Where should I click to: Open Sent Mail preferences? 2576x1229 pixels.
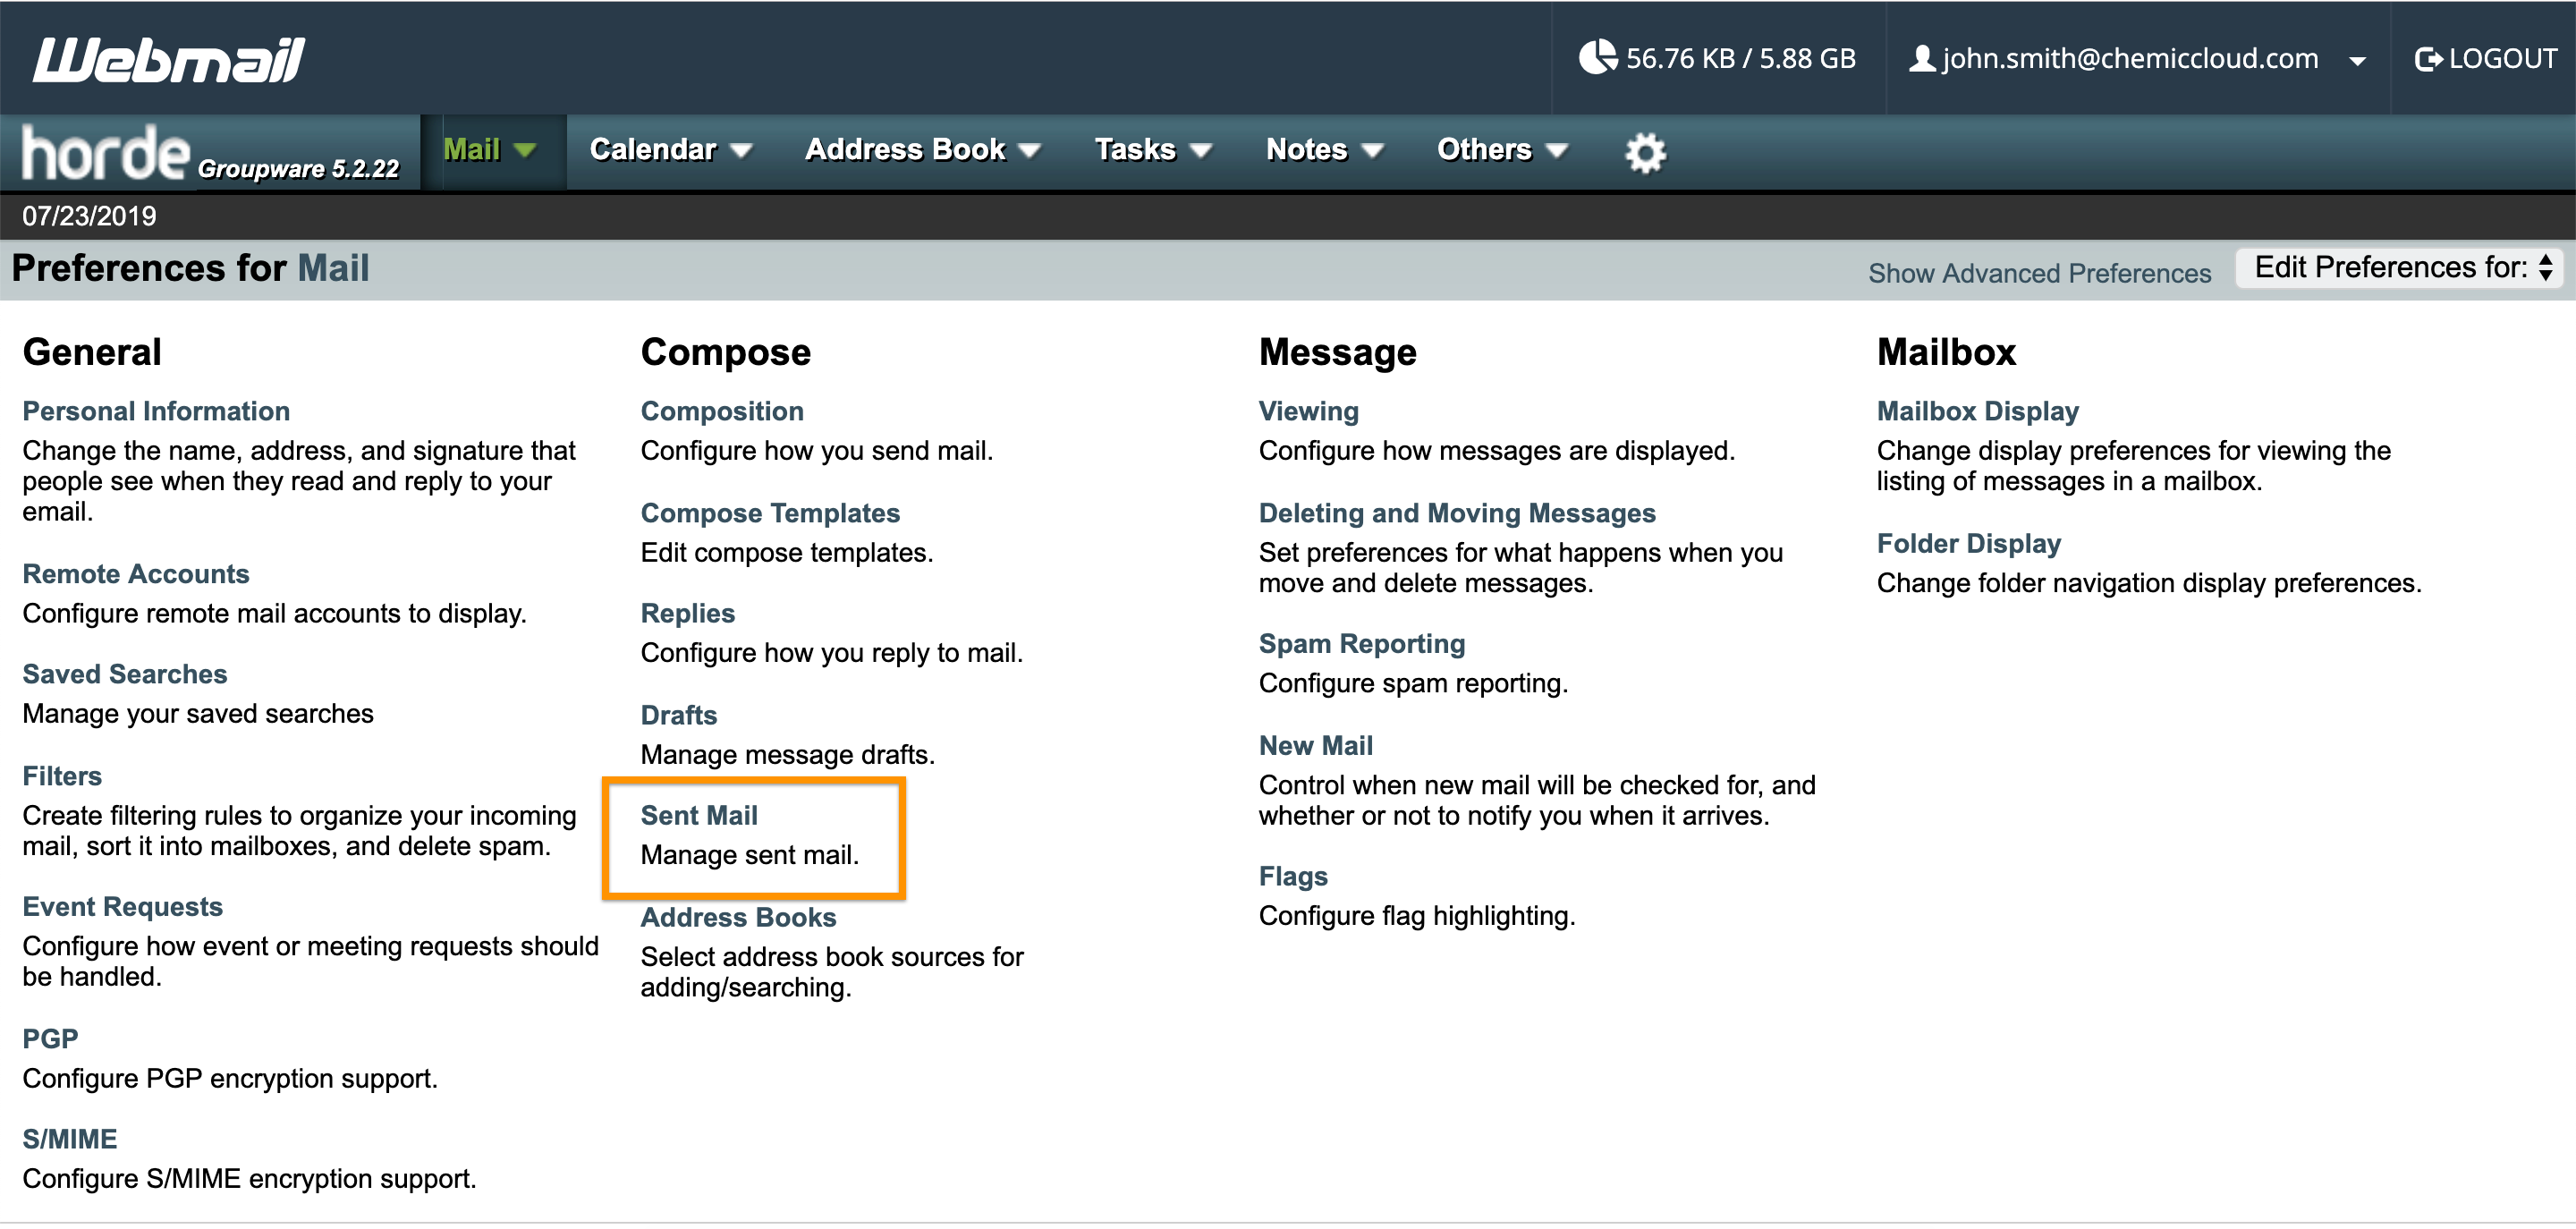point(699,815)
